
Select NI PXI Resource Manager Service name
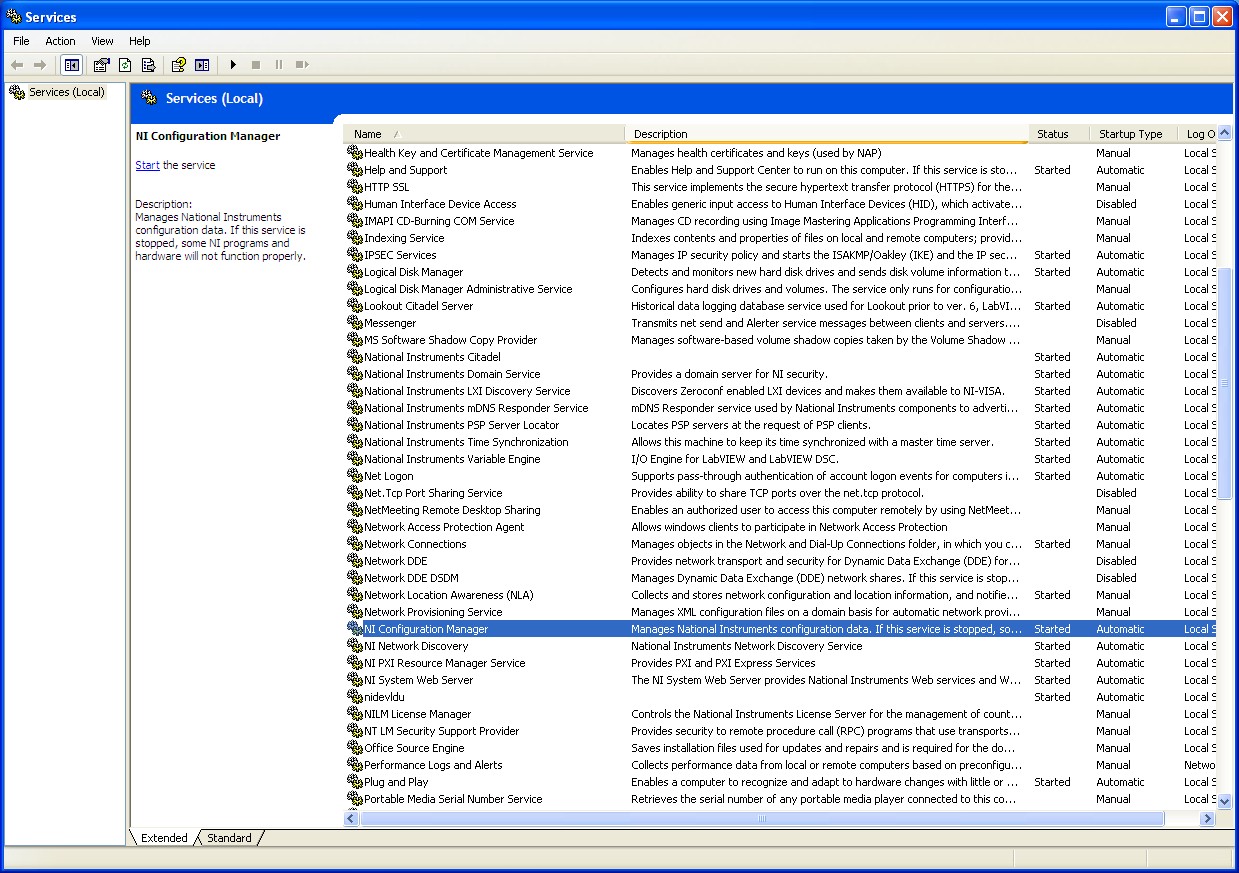[444, 663]
